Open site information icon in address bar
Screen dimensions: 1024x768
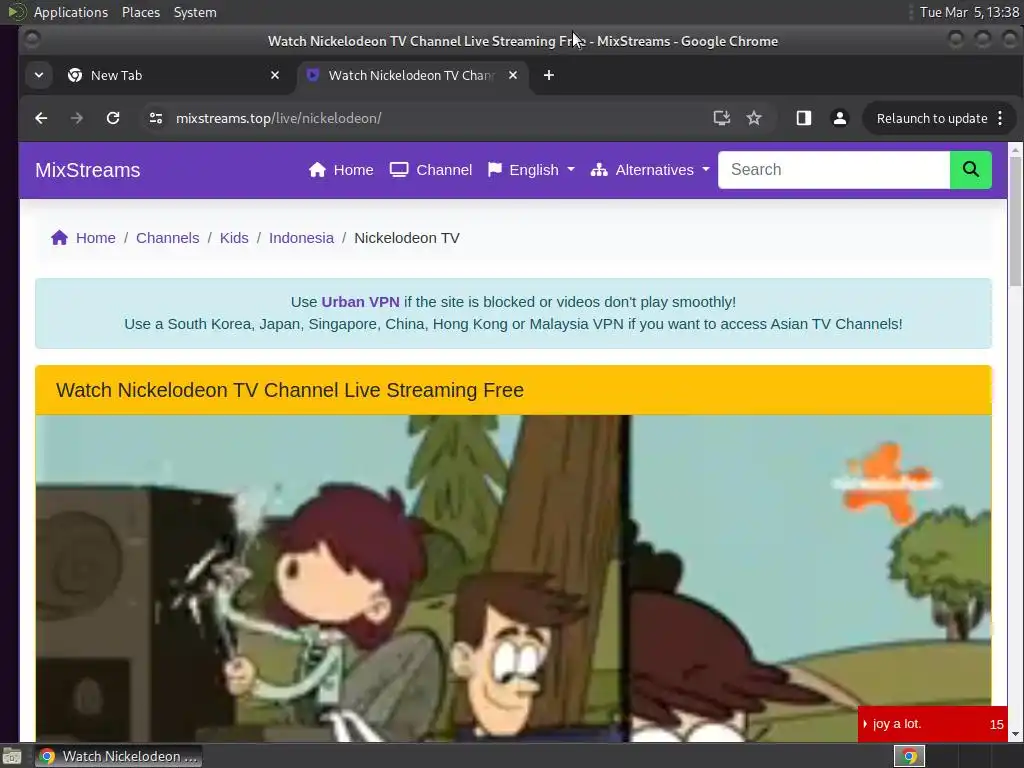155,118
